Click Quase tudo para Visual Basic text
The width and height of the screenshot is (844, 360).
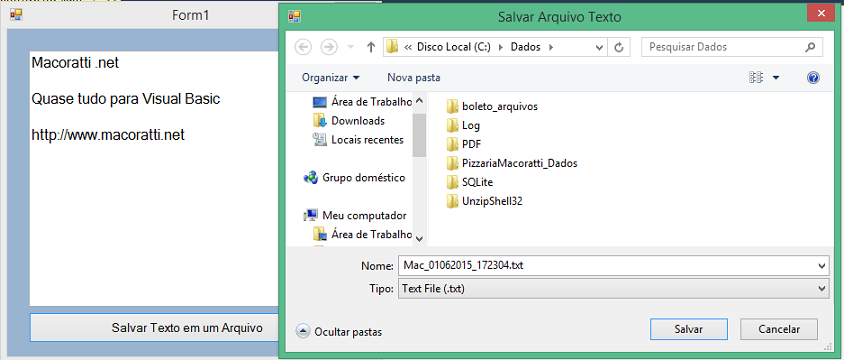(126, 99)
